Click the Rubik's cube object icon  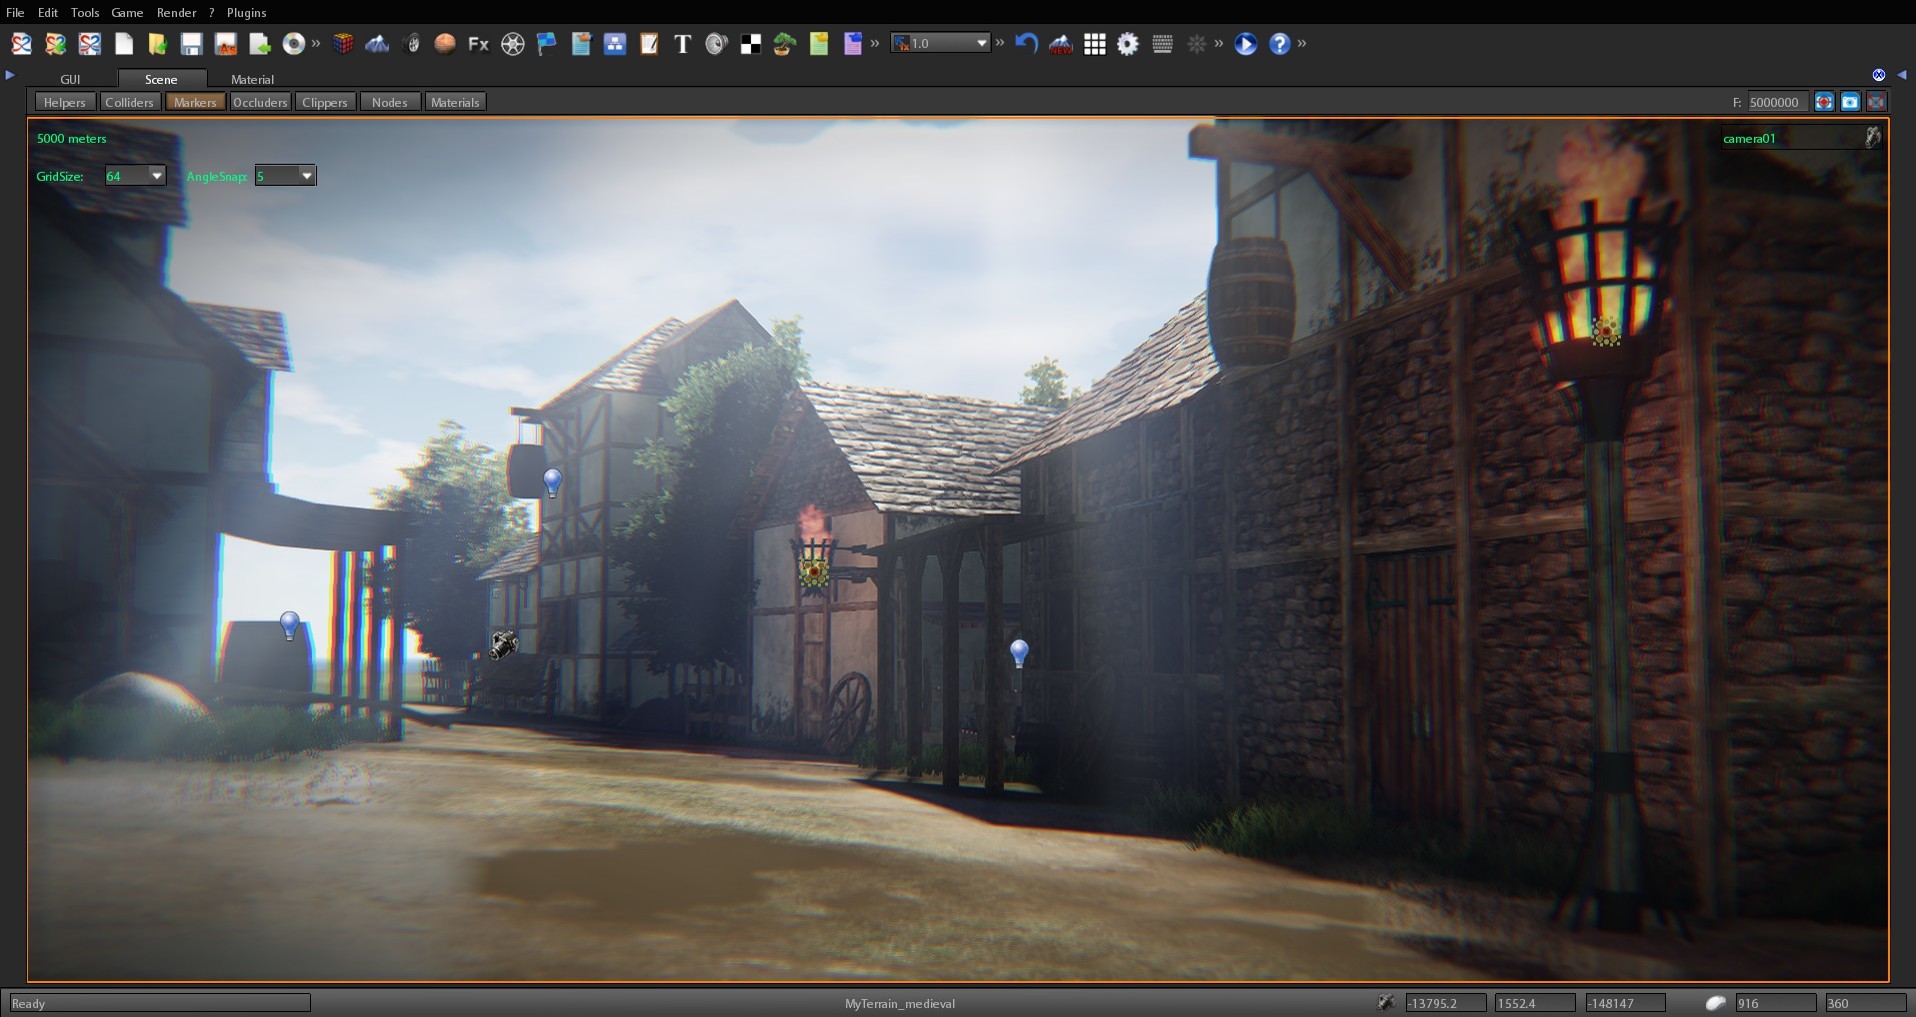[x=343, y=44]
